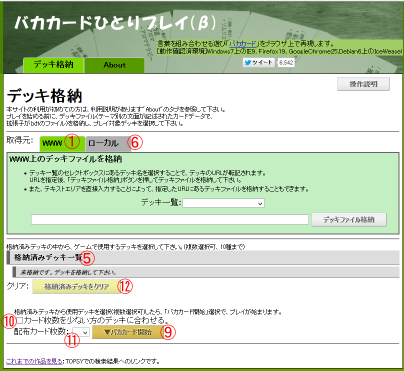Expand the デッキ一覧 dropdown
Image resolution: width=404 pixels, height=371 pixels.
pos(223,203)
